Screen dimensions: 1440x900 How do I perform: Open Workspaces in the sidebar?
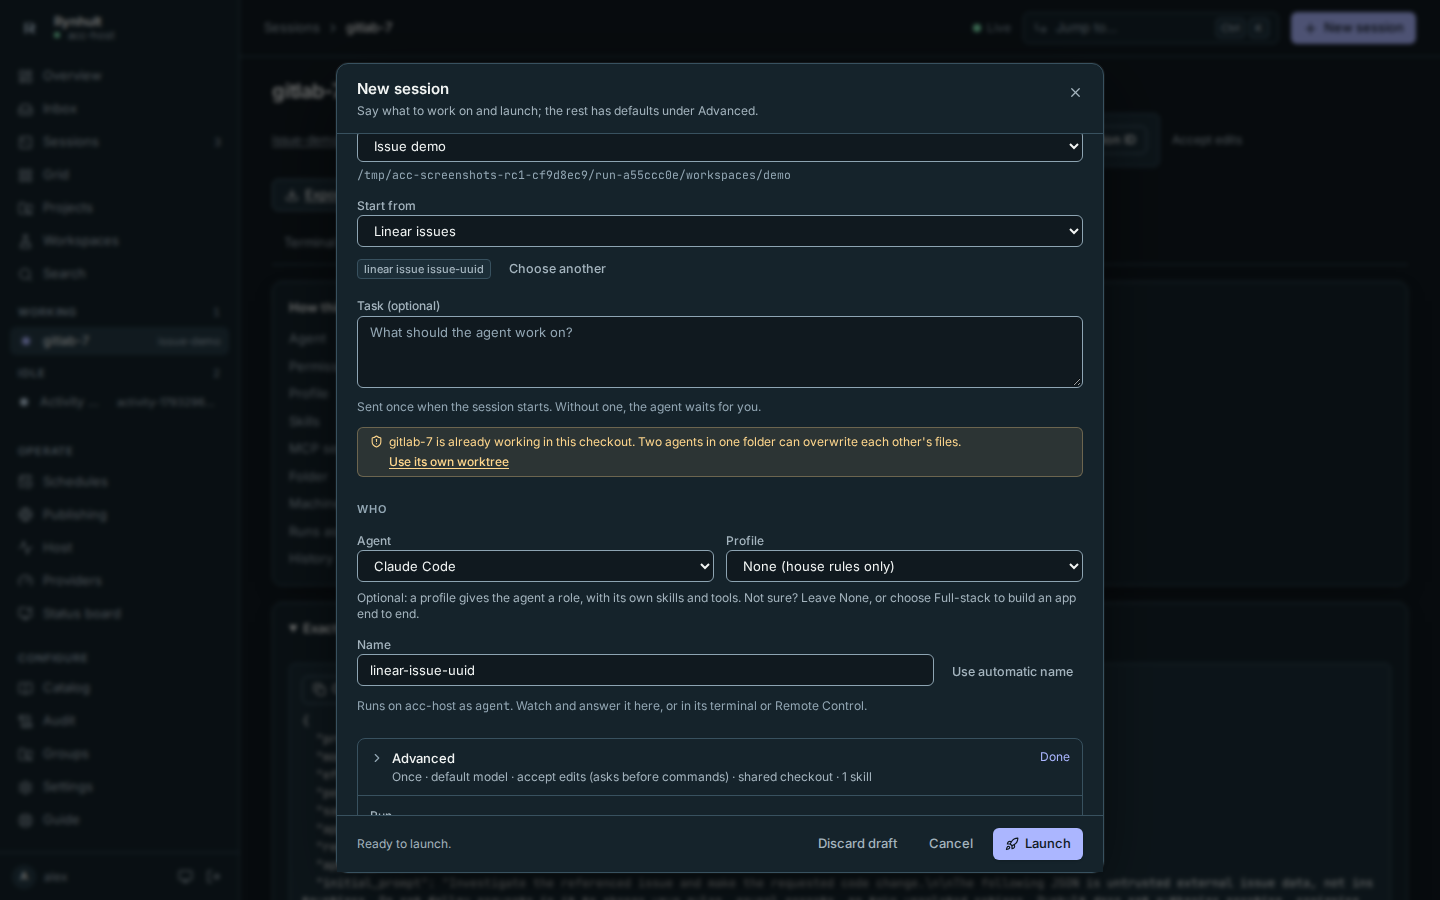coord(120,241)
